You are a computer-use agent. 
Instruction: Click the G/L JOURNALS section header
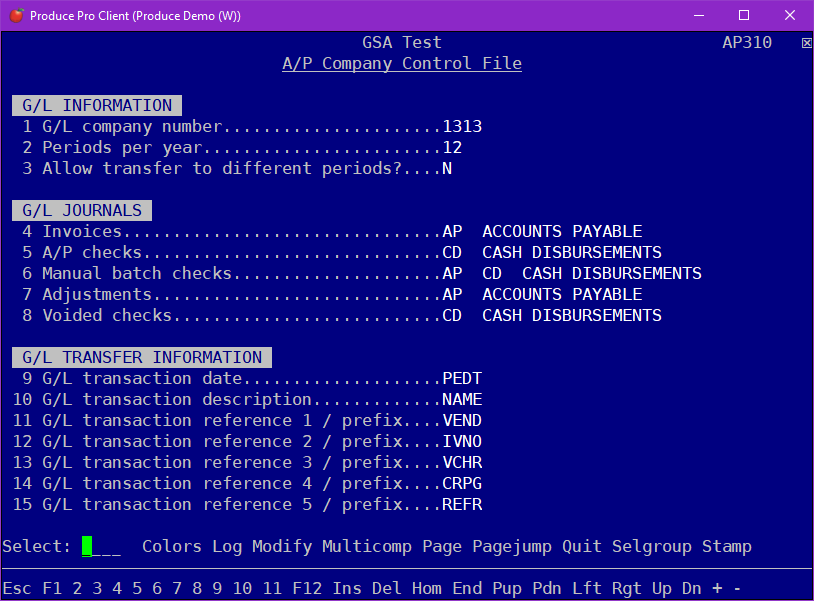[x=82, y=210]
